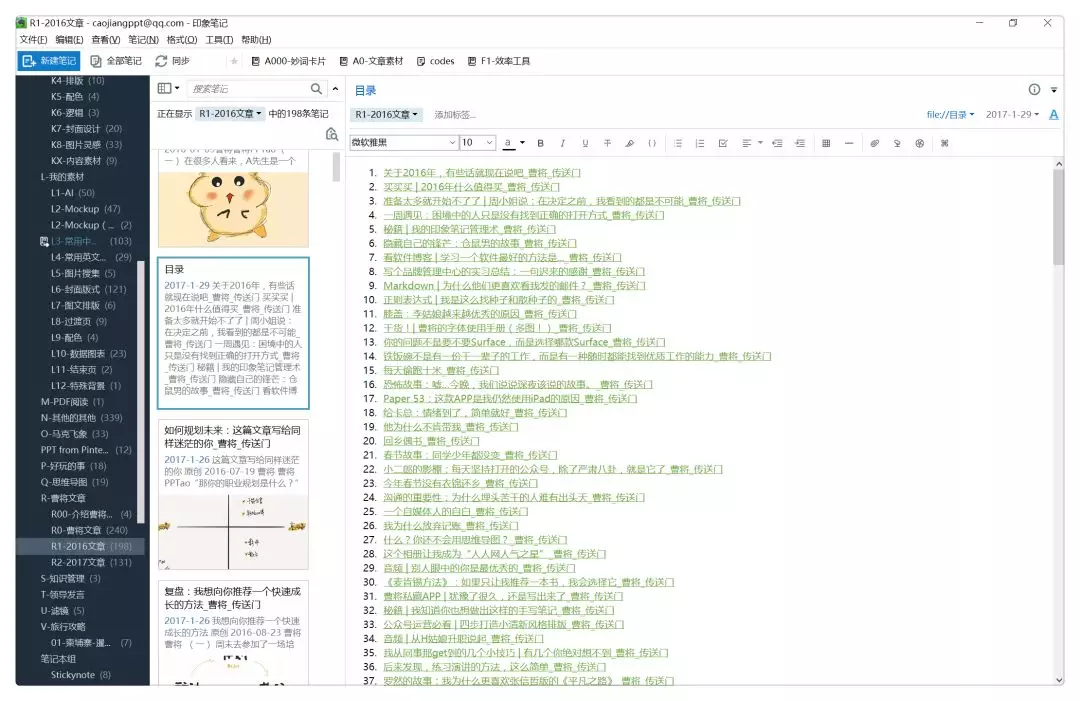
Task: Open the 文件(F) menu
Action: coord(33,39)
